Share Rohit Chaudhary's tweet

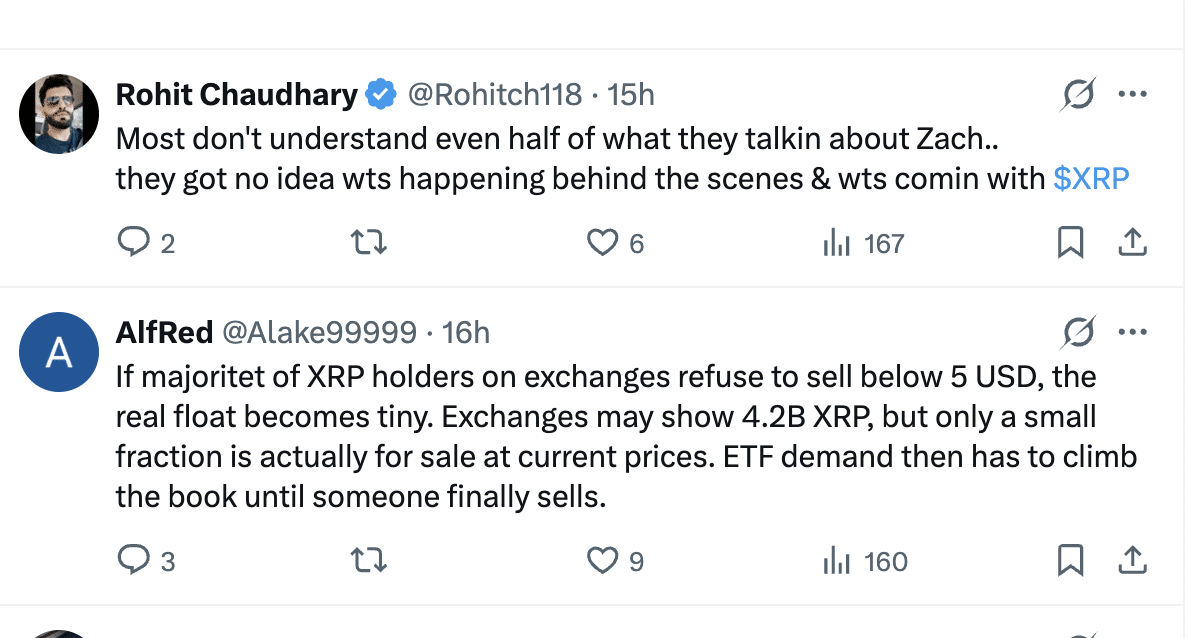(1132, 243)
